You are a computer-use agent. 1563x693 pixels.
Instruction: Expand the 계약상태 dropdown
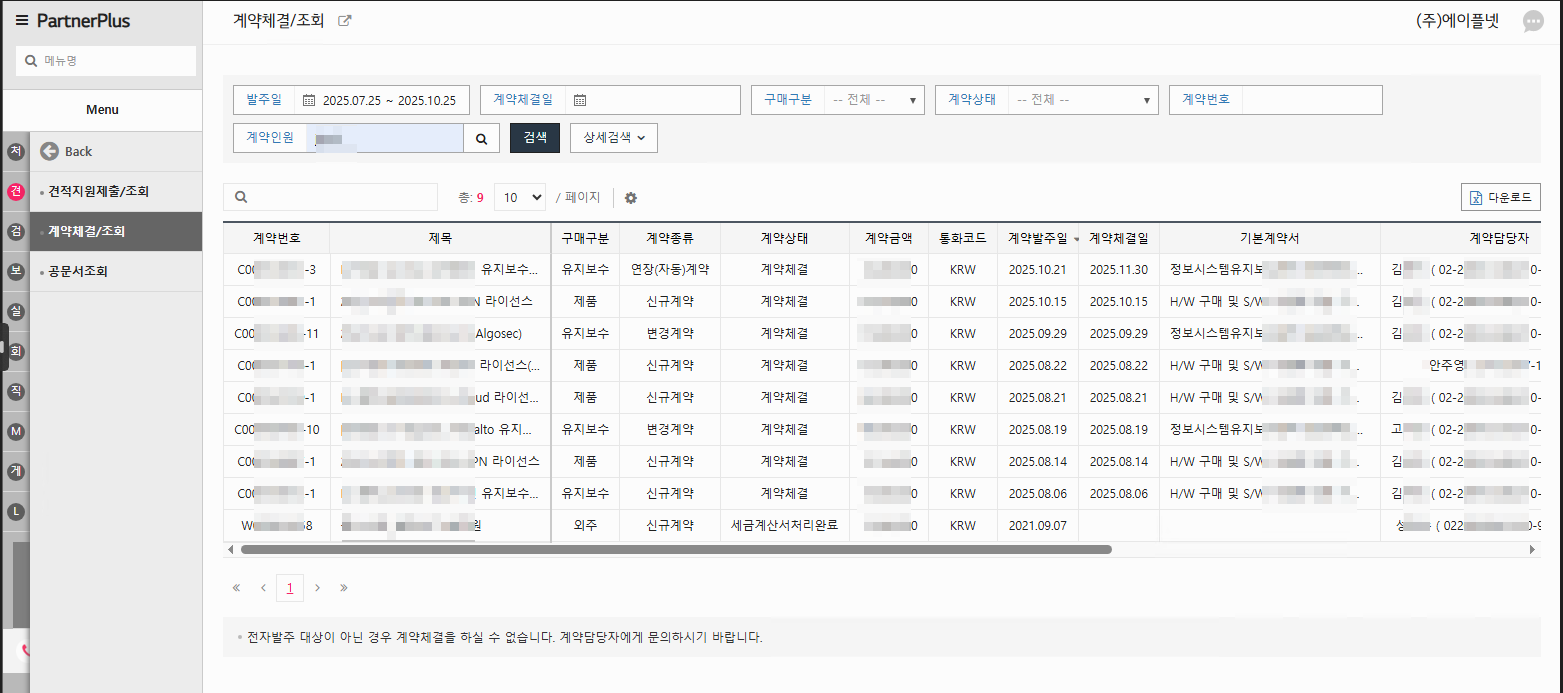(x=1083, y=100)
